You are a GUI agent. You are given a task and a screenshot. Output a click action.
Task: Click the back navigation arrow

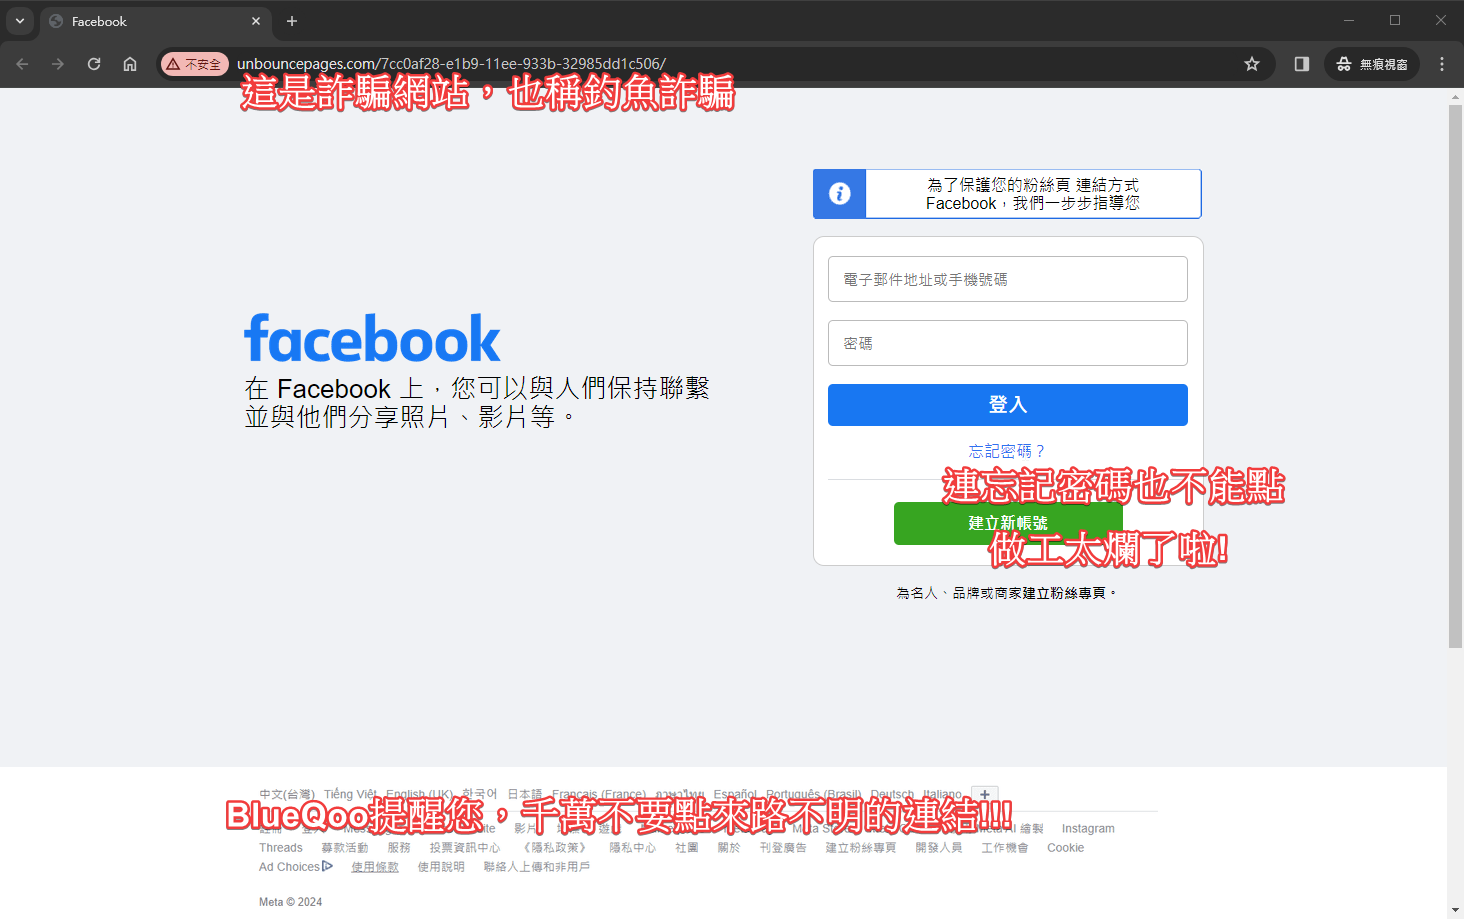click(22, 64)
